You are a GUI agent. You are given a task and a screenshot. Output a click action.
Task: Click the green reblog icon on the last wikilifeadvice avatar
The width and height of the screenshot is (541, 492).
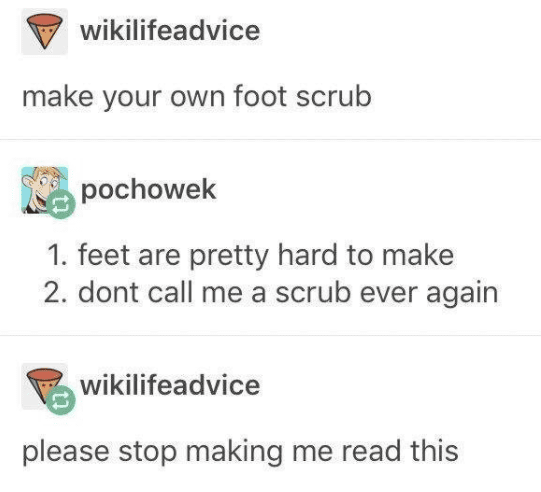[x=61, y=400]
